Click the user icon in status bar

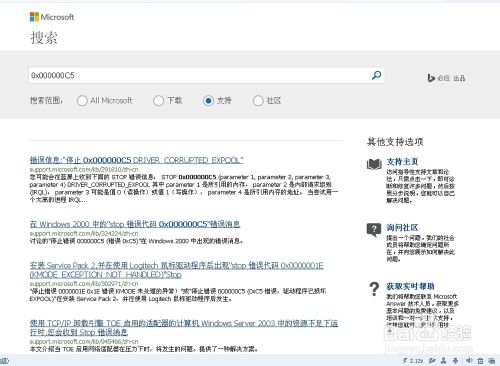pos(444,360)
